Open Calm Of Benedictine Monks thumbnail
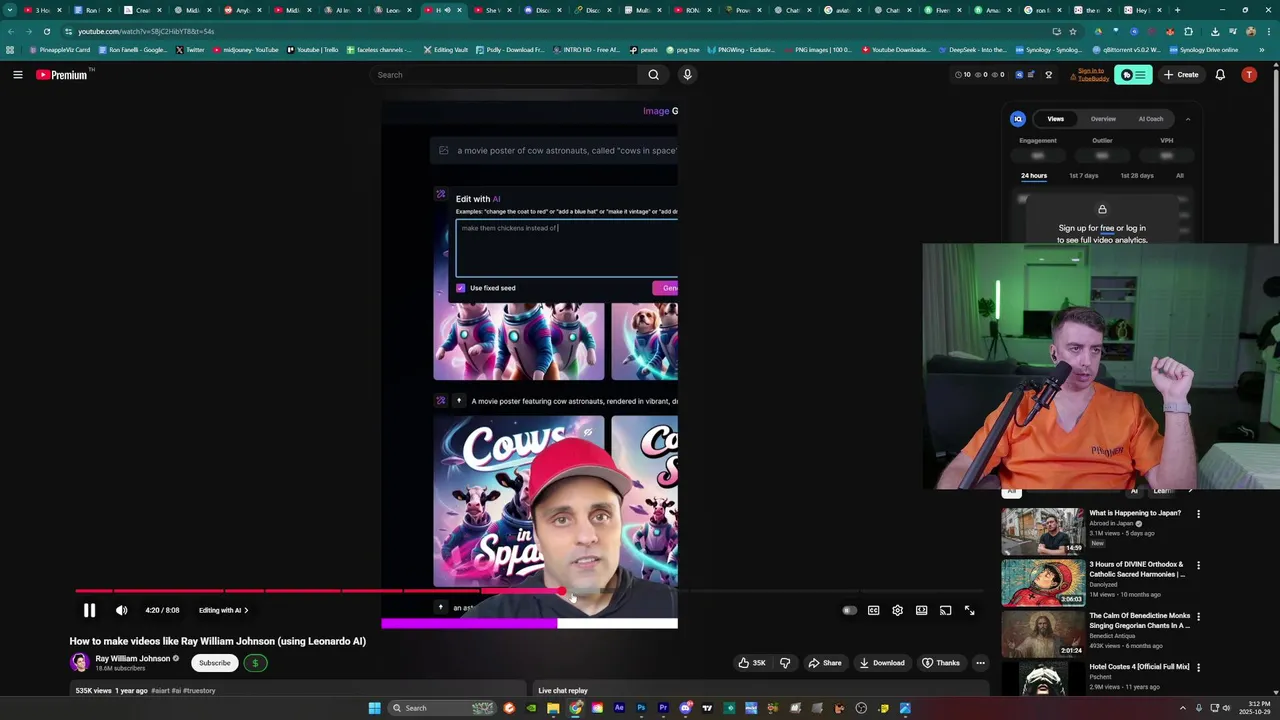Image resolution: width=1280 pixels, height=720 pixels. 1043,634
